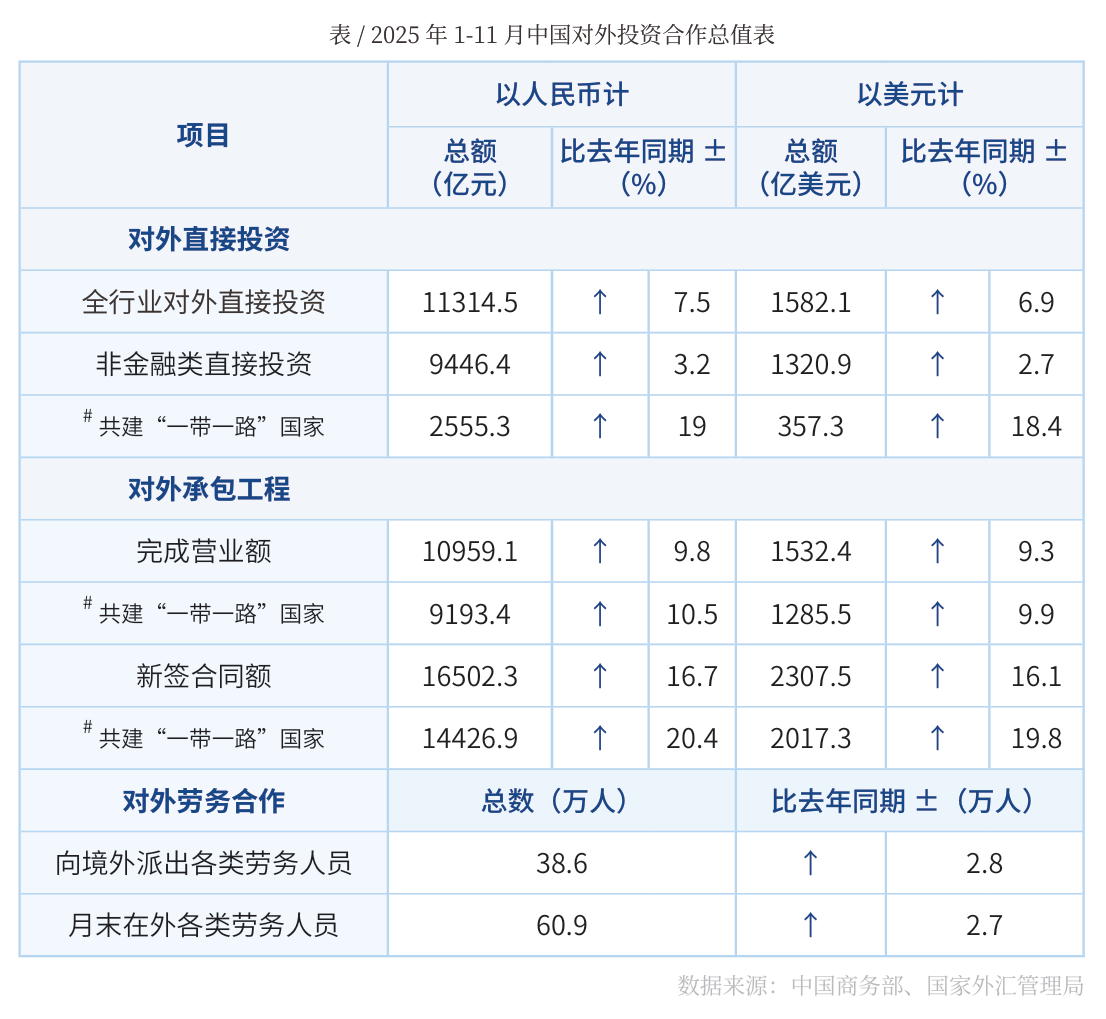Click the 数据来源 source text

(x=880, y=985)
